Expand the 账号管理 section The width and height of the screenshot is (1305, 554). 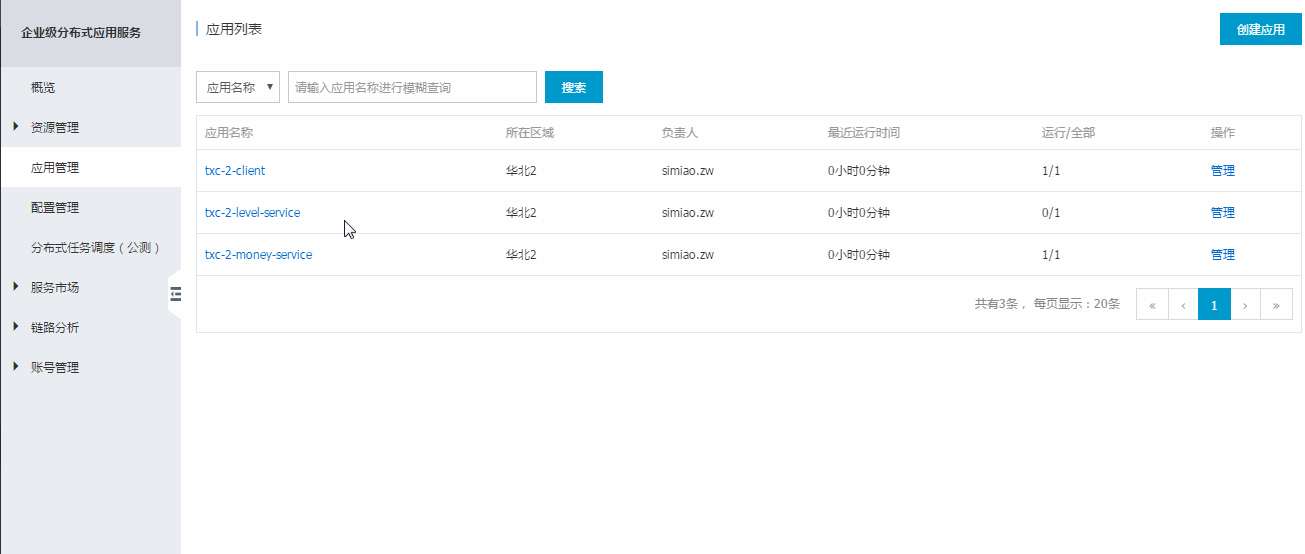[x=54, y=367]
